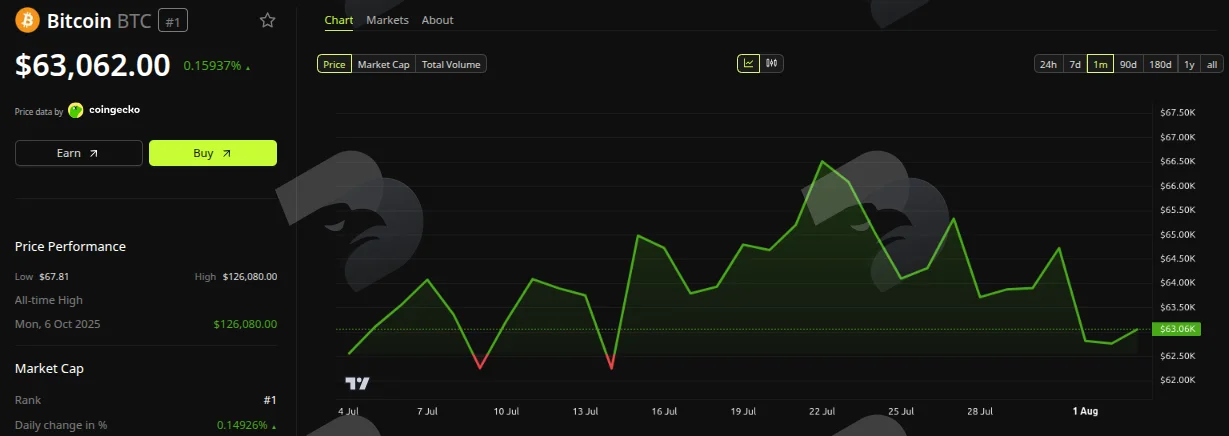The width and height of the screenshot is (1229, 436).
Task: Set chart range to 180d
Action: pyautogui.click(x=1160, y=64)
